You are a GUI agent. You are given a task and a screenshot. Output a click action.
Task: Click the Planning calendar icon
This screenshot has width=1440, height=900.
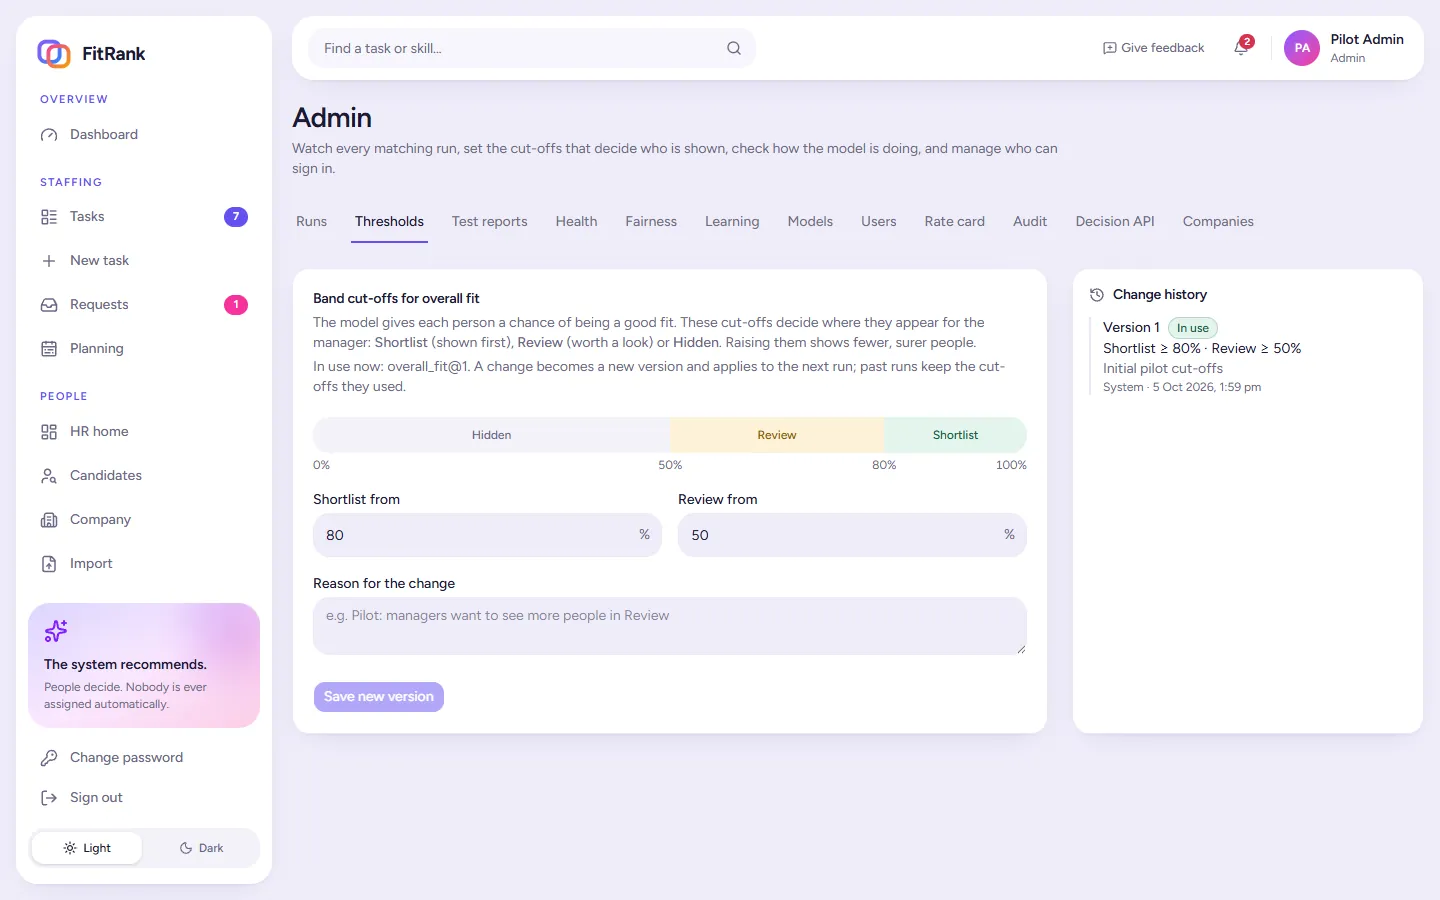[x=49, y=349]
